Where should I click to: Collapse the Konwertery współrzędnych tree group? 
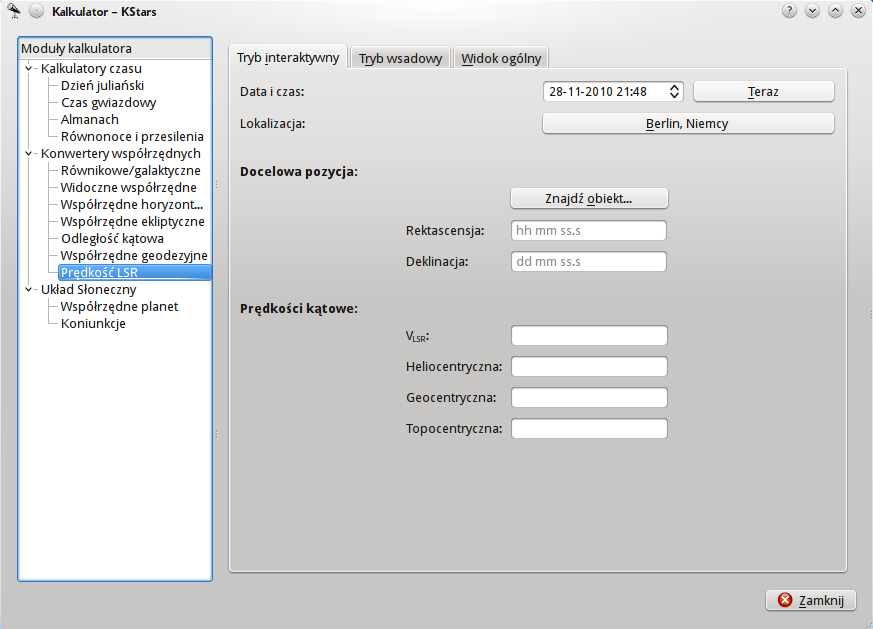[x=29, y=154]
